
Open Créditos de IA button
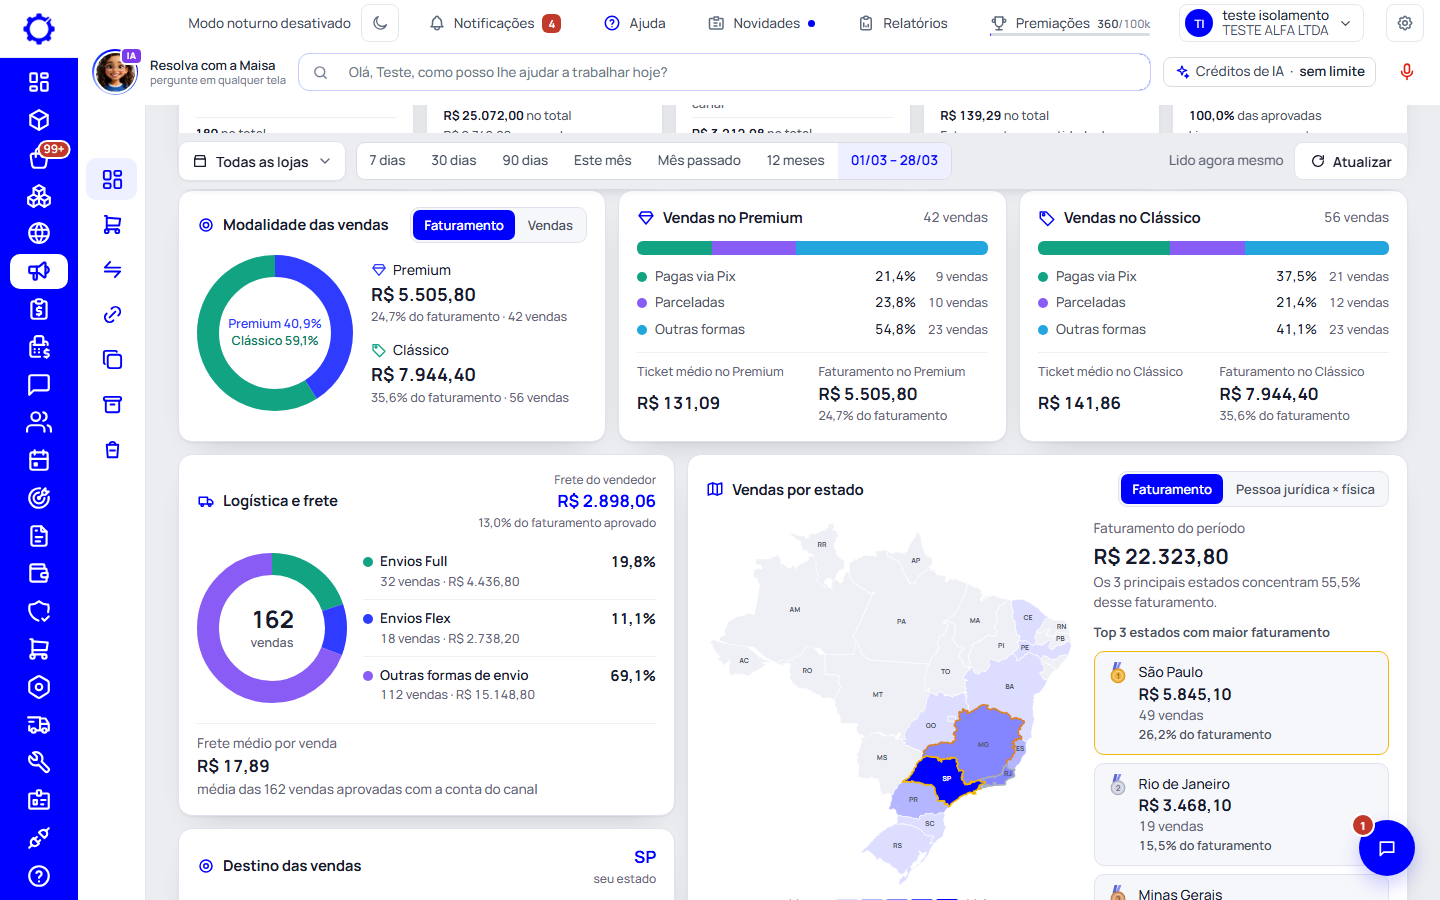pos(1270,72)
